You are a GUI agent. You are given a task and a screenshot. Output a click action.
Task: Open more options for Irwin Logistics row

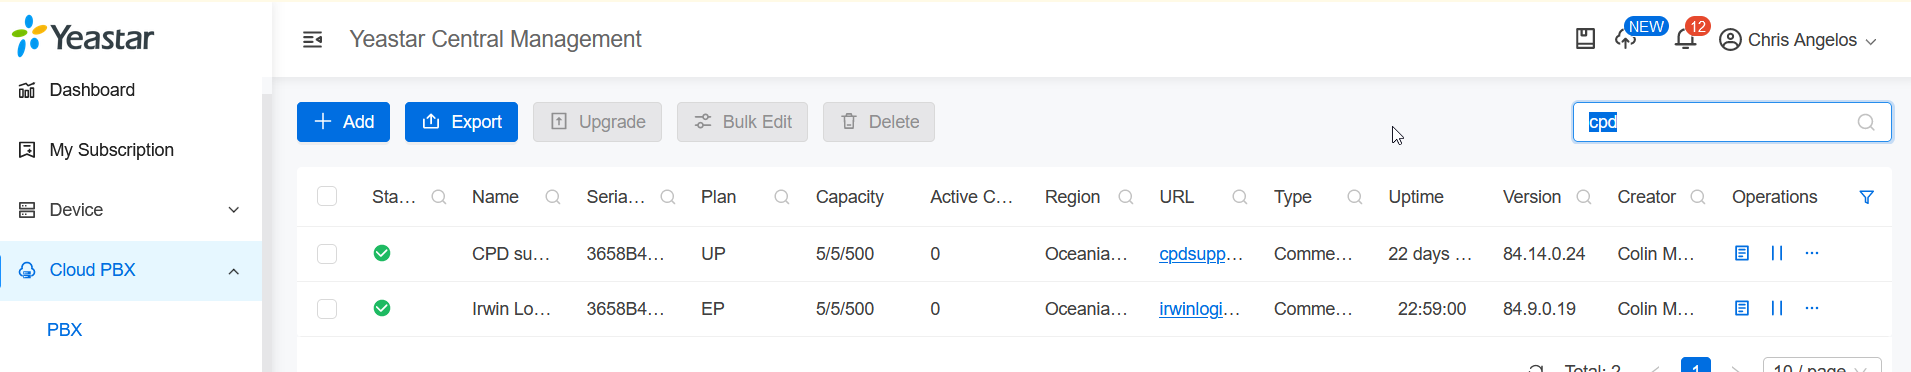pos(1812,308)
